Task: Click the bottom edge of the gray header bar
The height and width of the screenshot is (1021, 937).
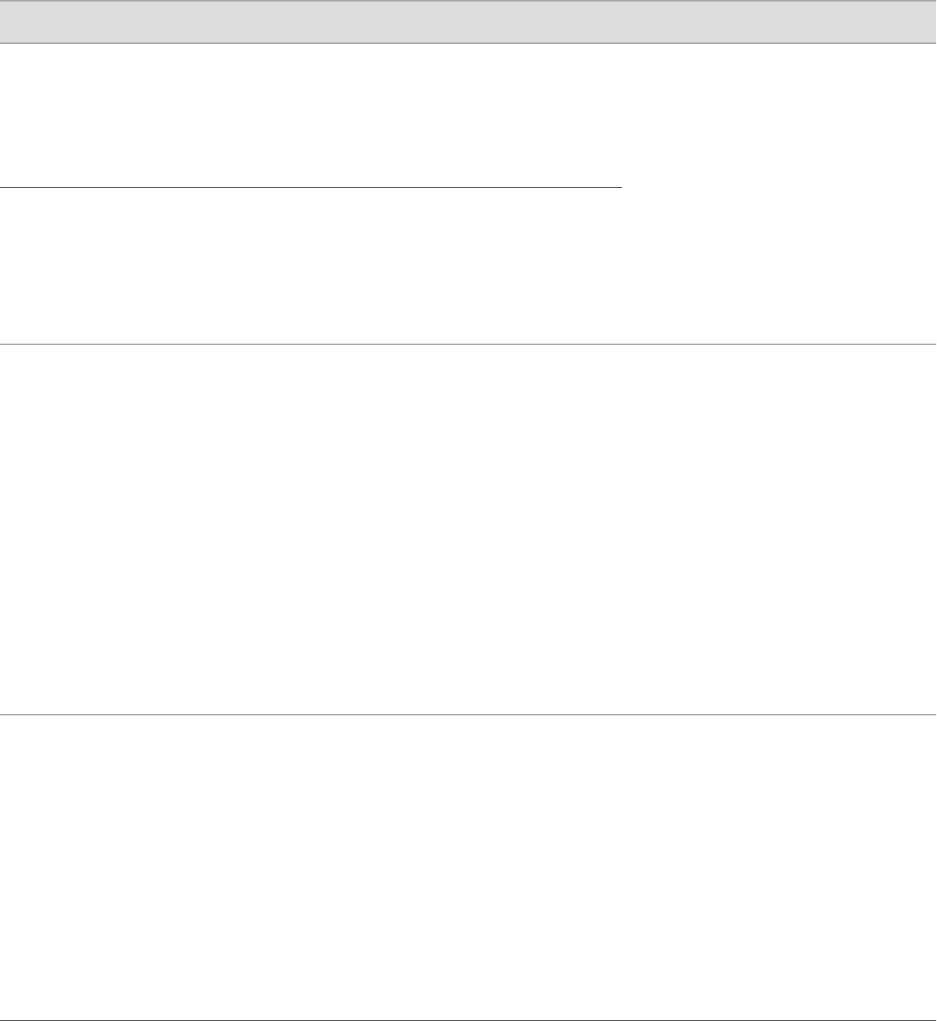Action: (468, 43)
